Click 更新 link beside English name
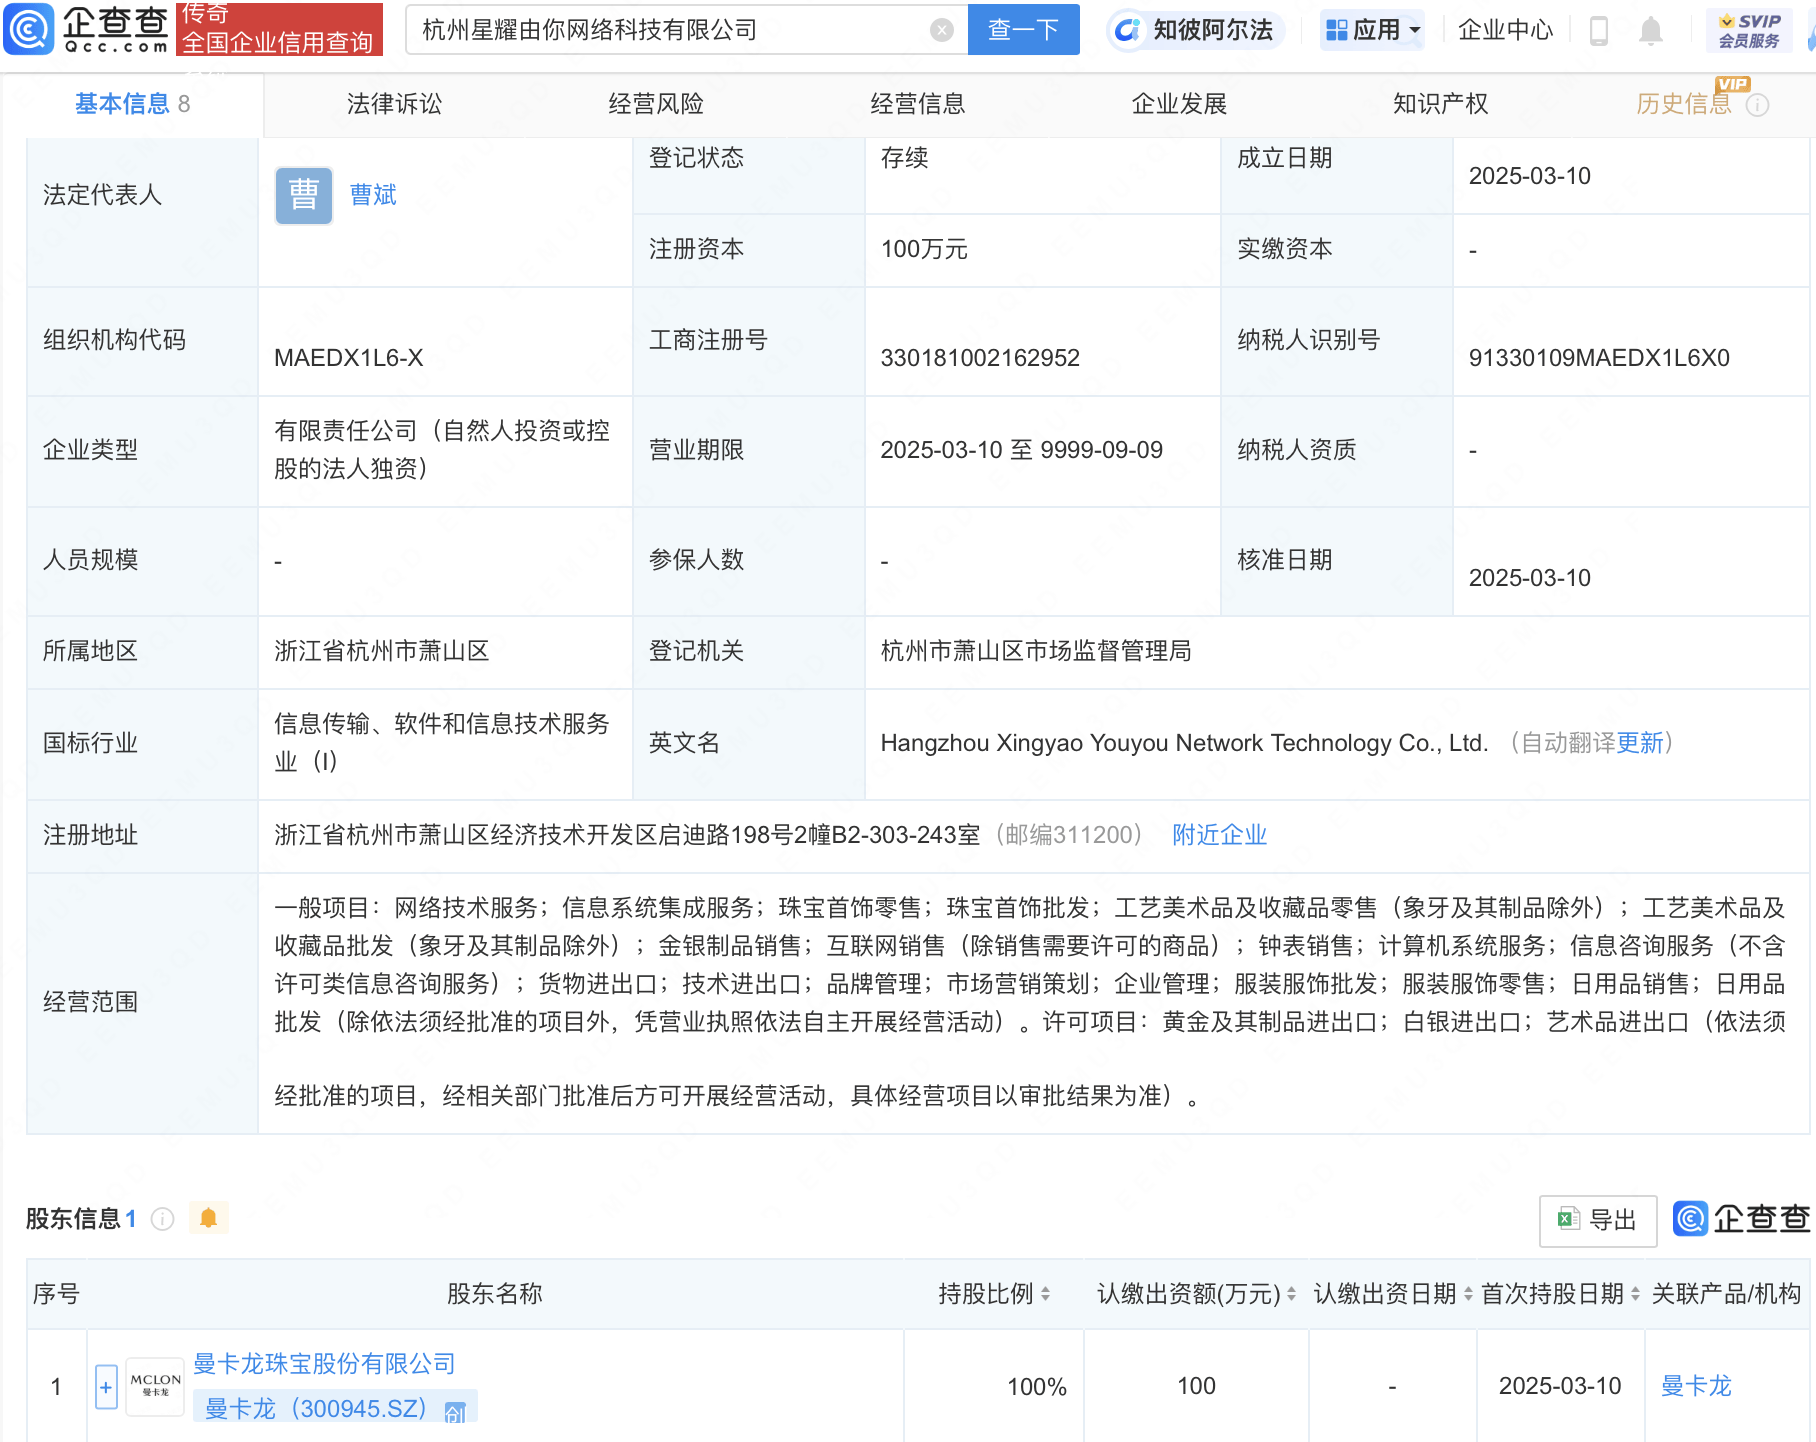This screenshot has width=1816, height=1442. [1640, 743]
